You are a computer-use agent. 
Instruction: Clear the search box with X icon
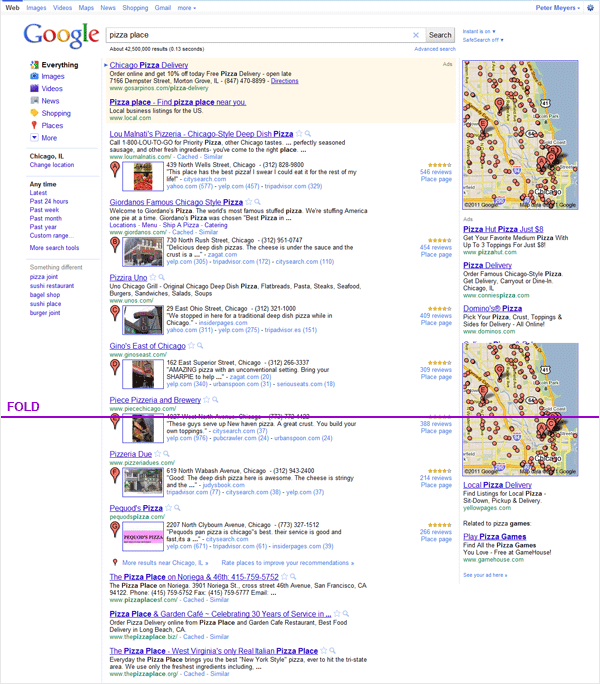[x=416, y=35]
